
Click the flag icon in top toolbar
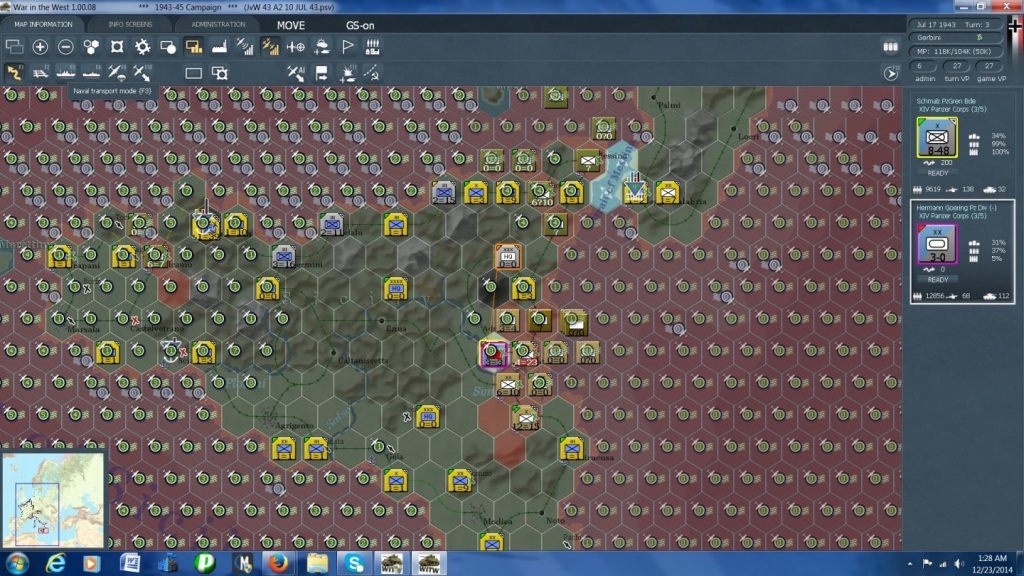pos(347,46)
